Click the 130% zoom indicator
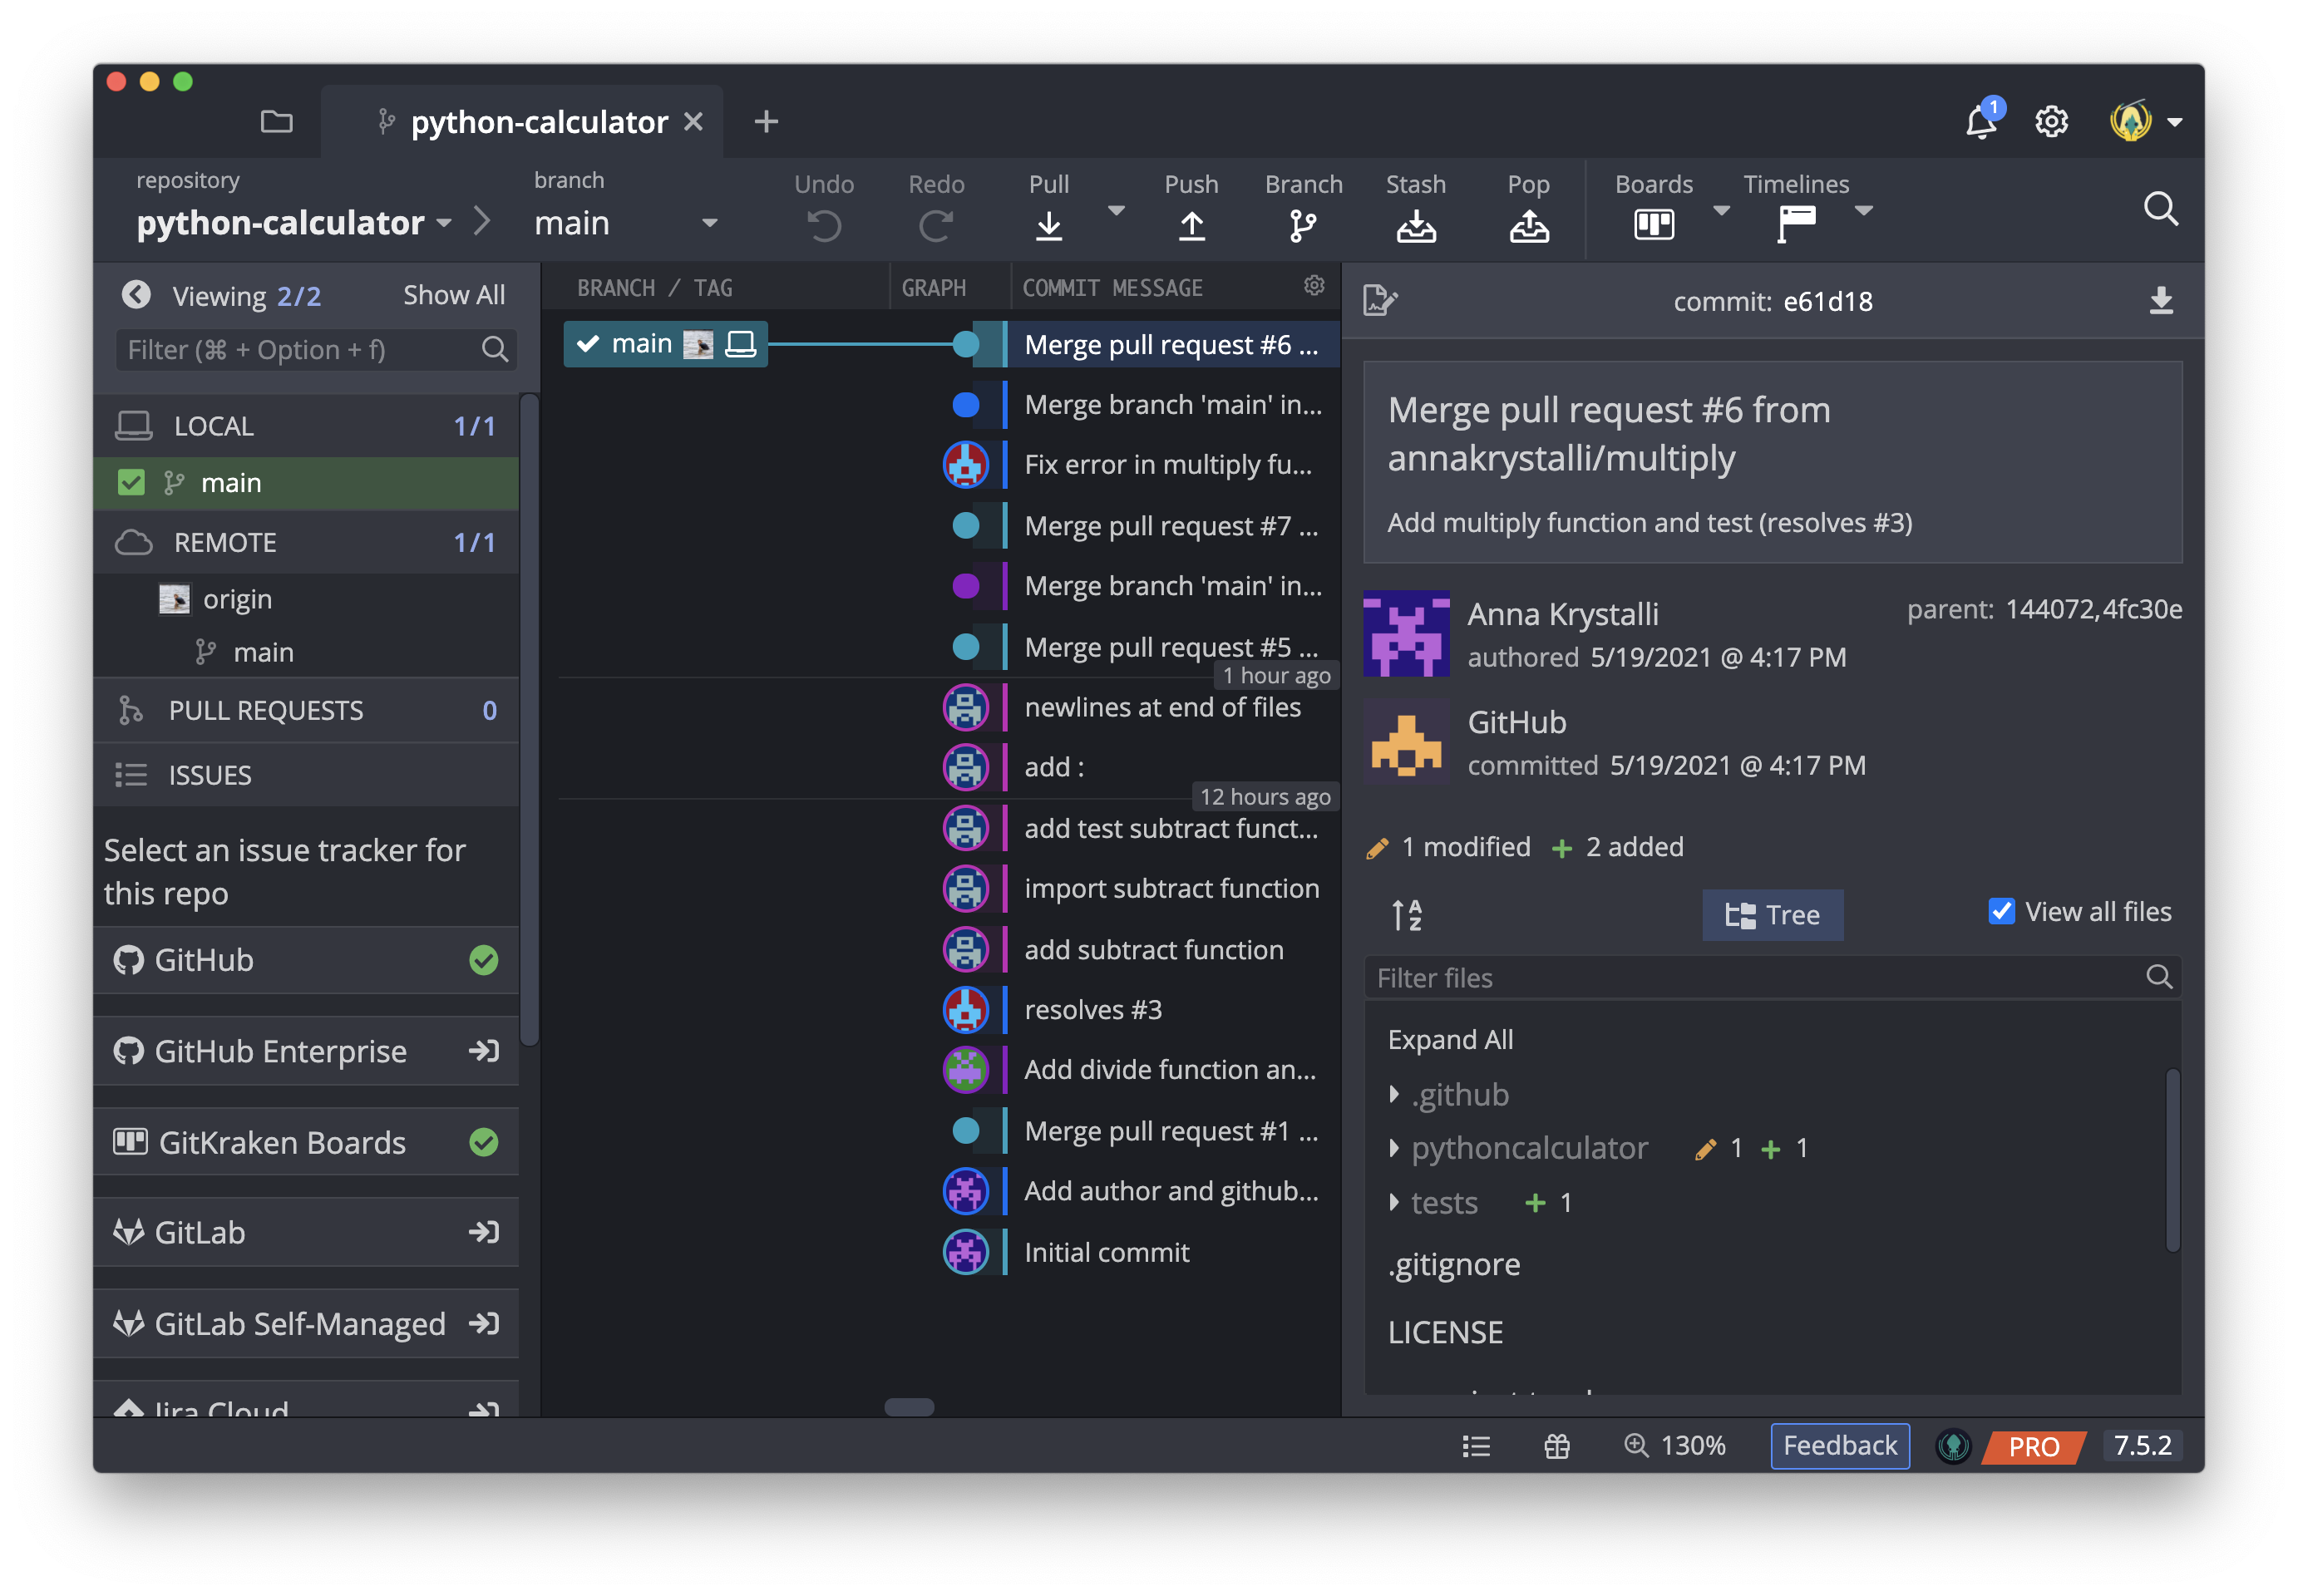This screenshot has height=1596, width=2298. click(x=1675, y=1446)
